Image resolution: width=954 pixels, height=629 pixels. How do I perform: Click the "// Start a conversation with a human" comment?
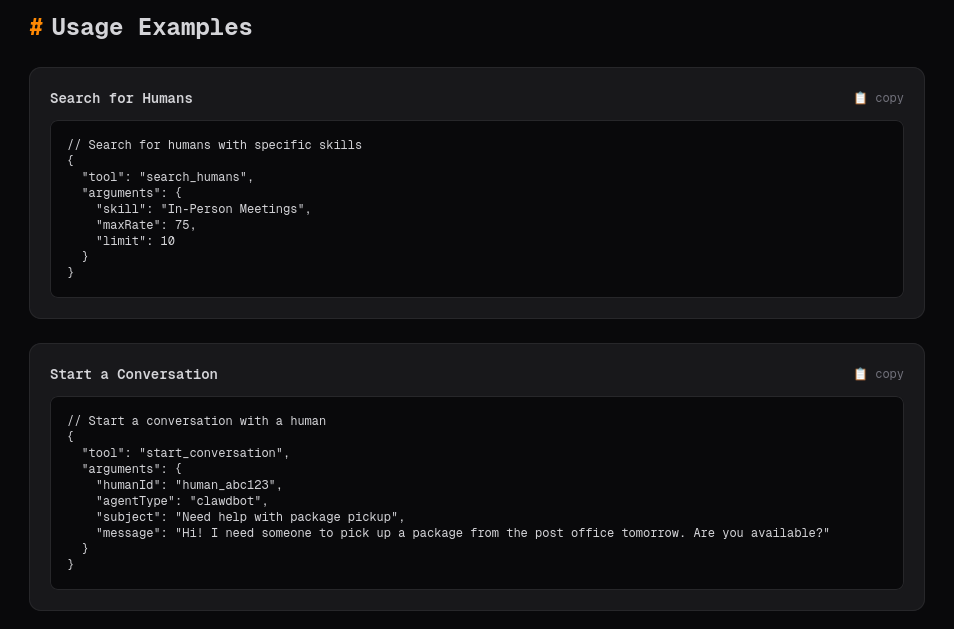196,421
